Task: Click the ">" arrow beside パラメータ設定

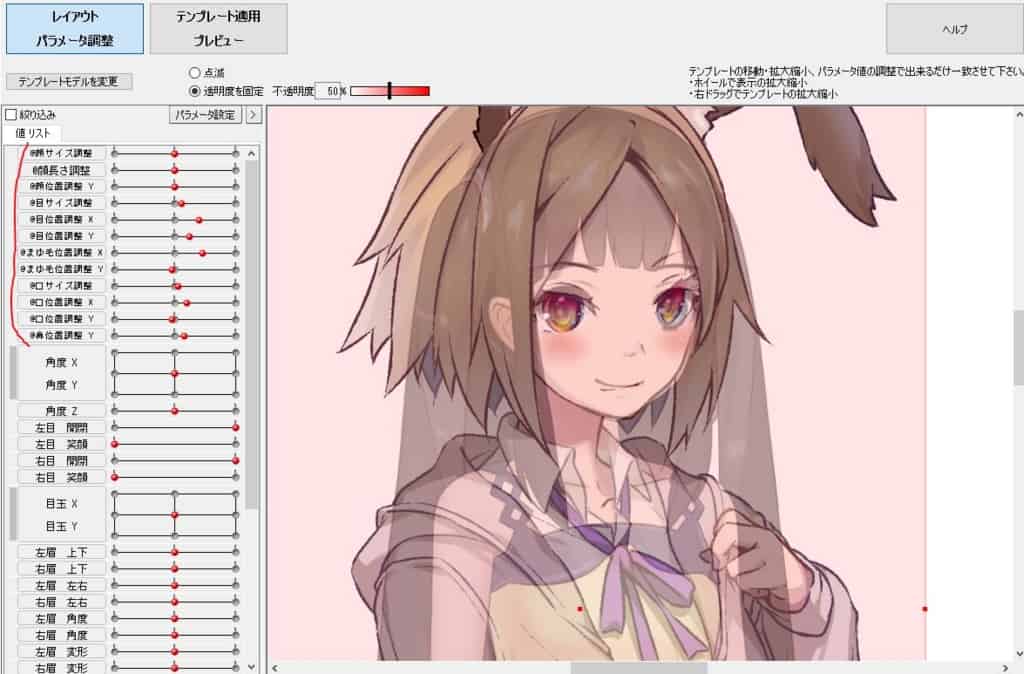Action: (253, 115)
